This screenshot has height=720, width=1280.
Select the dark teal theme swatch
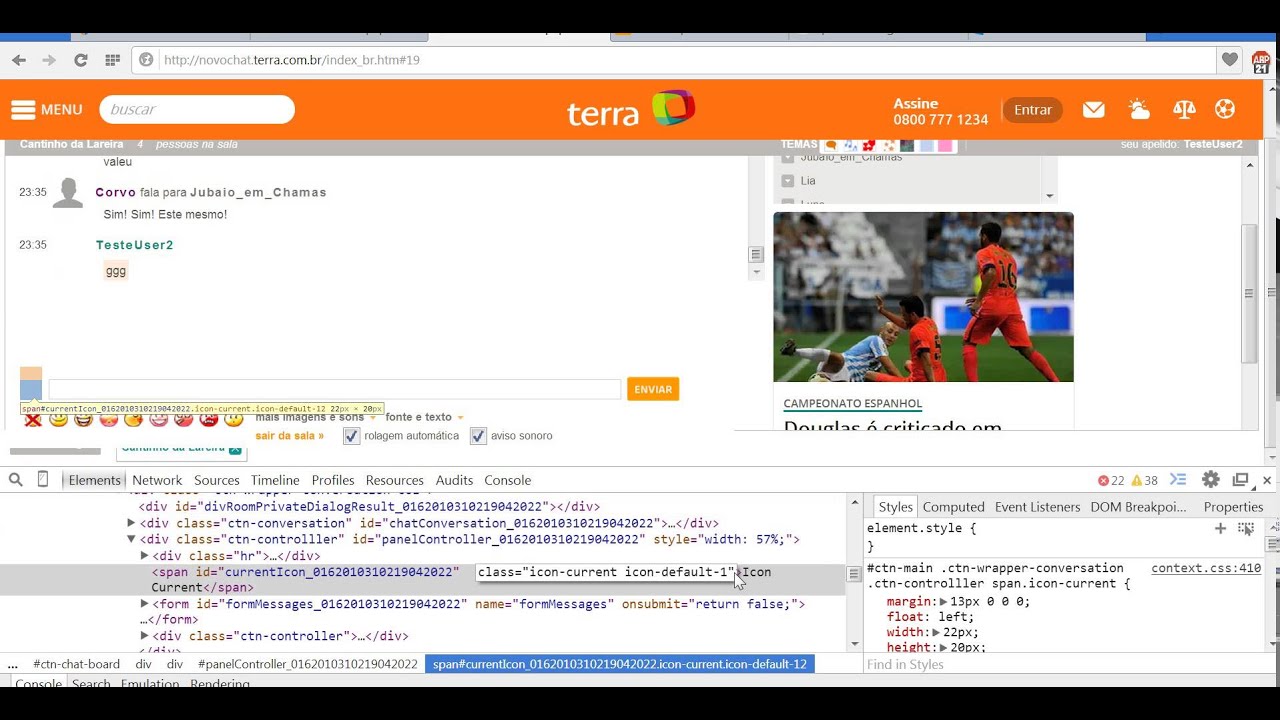(907, 145)
